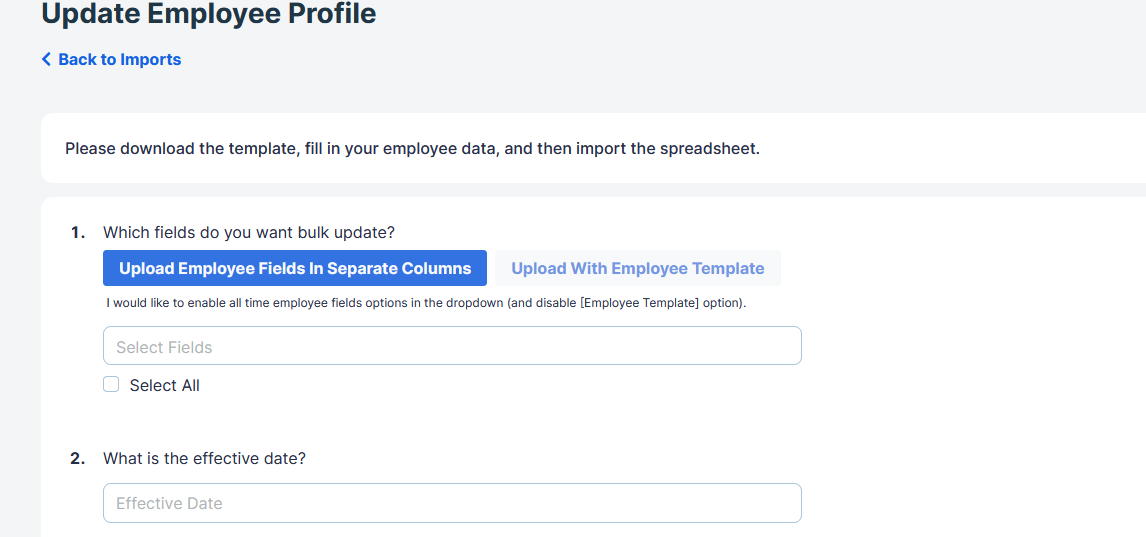The height and width of the screenshot is (537, 1146).
Task: Switch to Upload With Employee Template
Action: point(637,268)
